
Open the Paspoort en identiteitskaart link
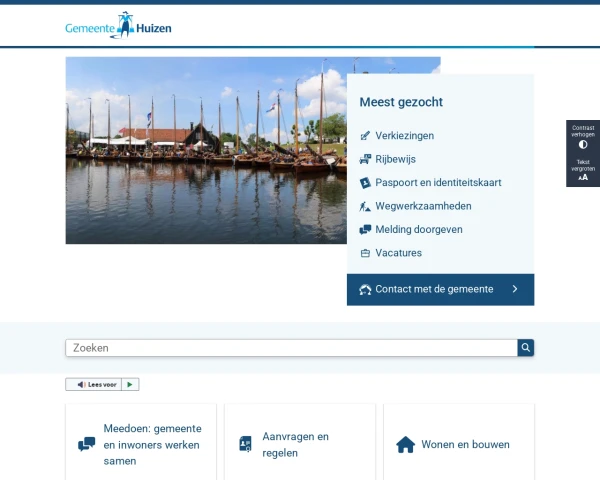click(x=438, y=183)
